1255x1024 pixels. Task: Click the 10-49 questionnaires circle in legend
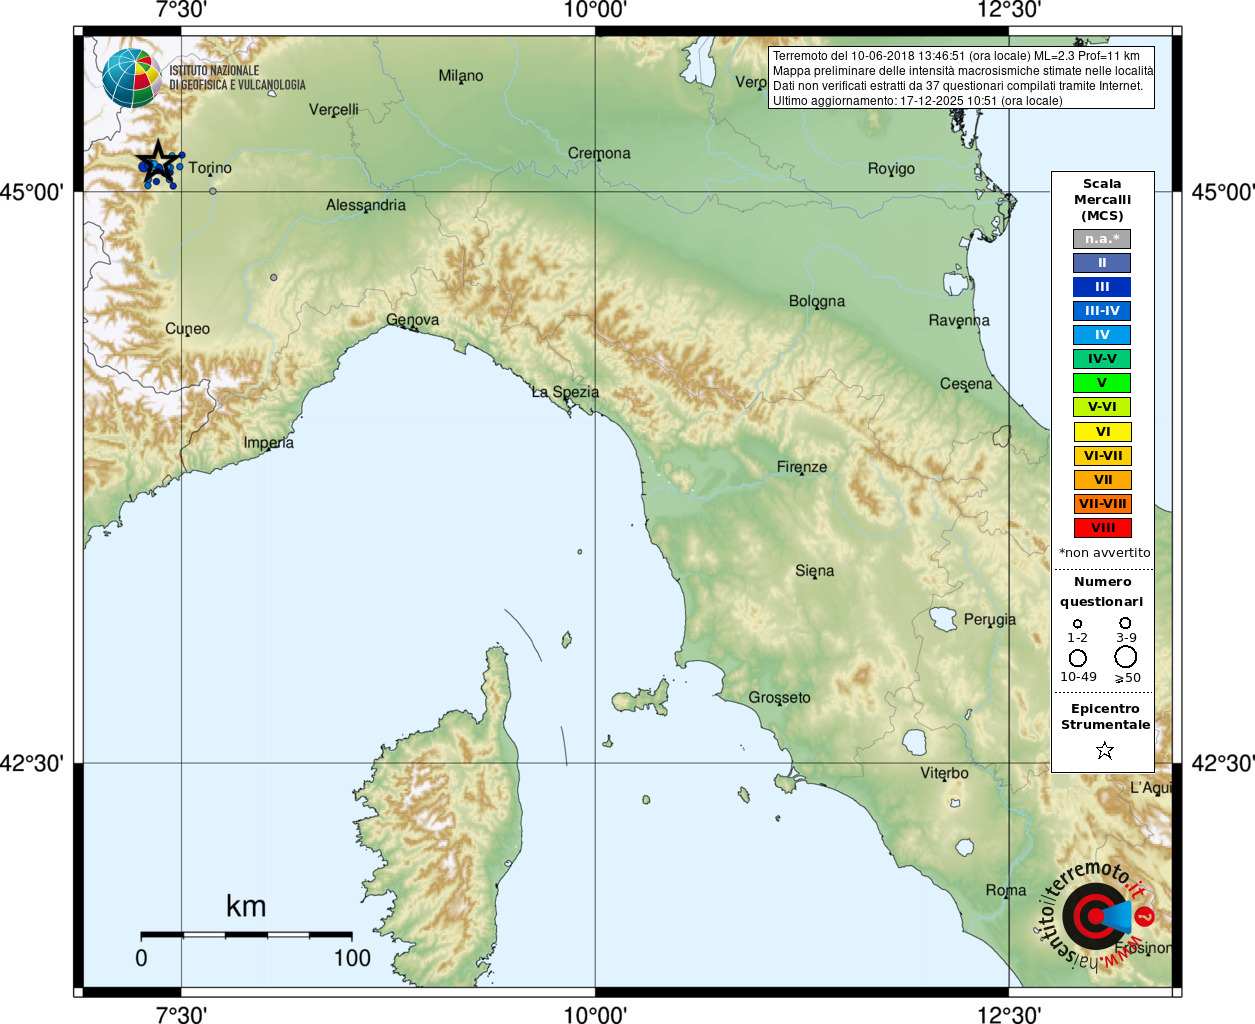(1077, 658)
